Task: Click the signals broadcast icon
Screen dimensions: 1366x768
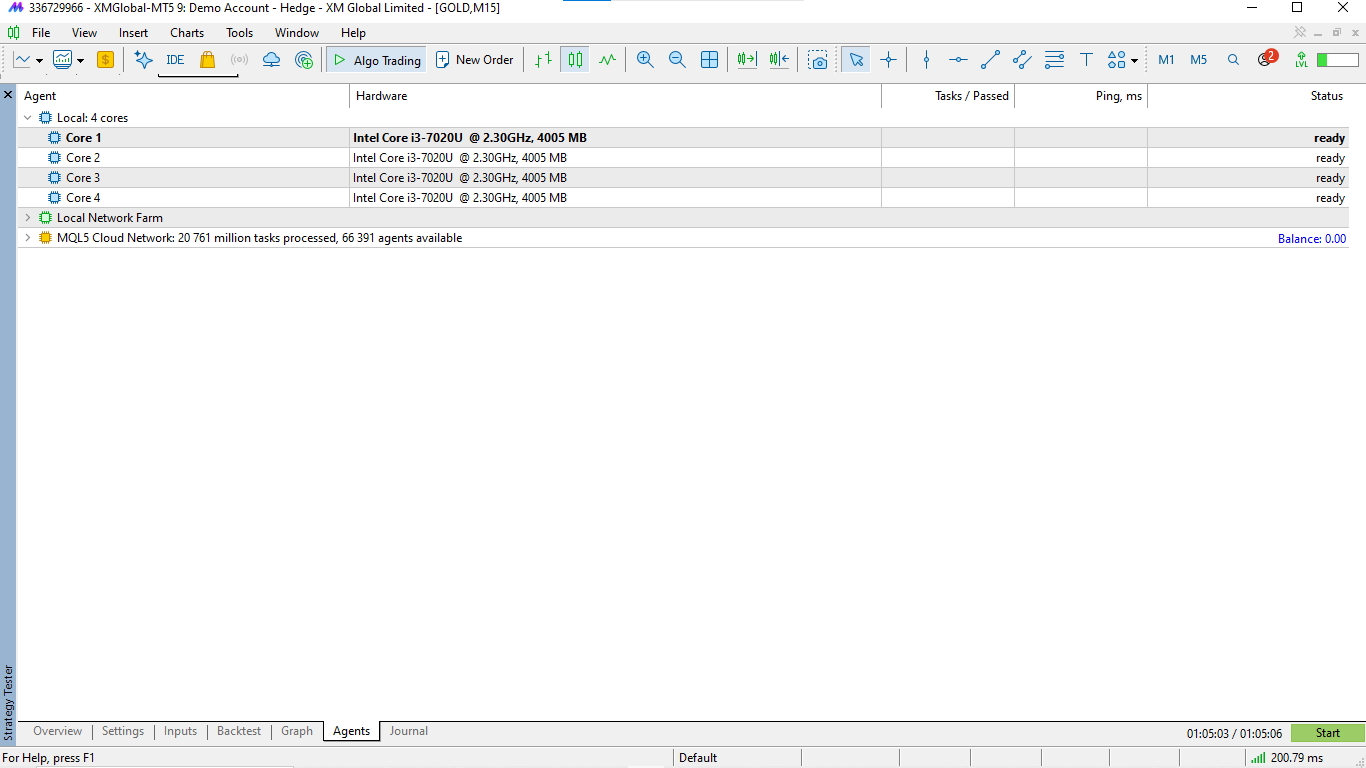Action: coord(239,60)
